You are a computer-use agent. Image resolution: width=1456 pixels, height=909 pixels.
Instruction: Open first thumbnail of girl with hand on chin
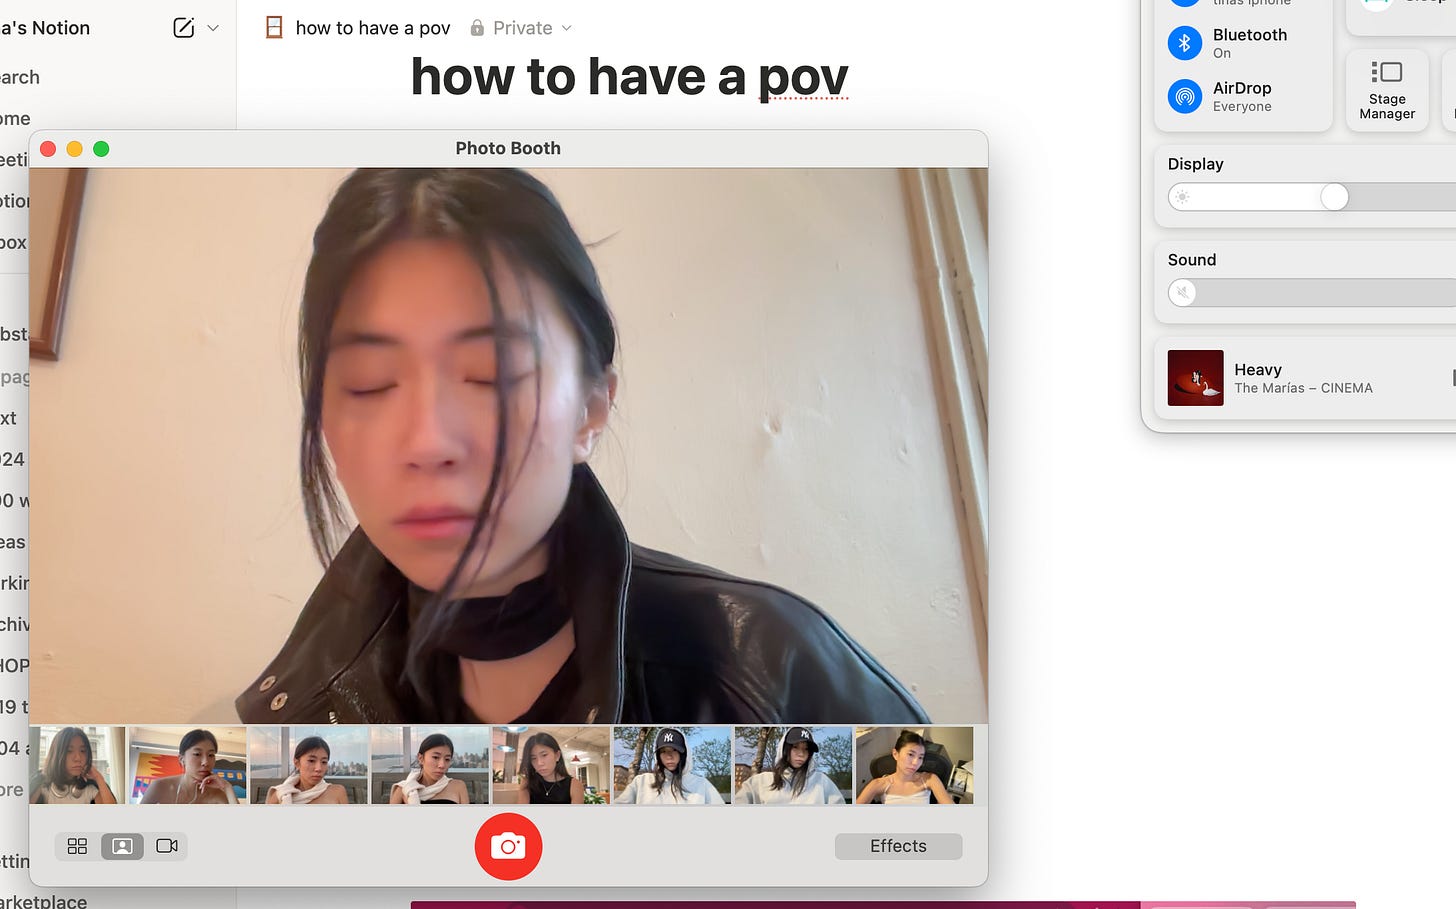[77, 765]
